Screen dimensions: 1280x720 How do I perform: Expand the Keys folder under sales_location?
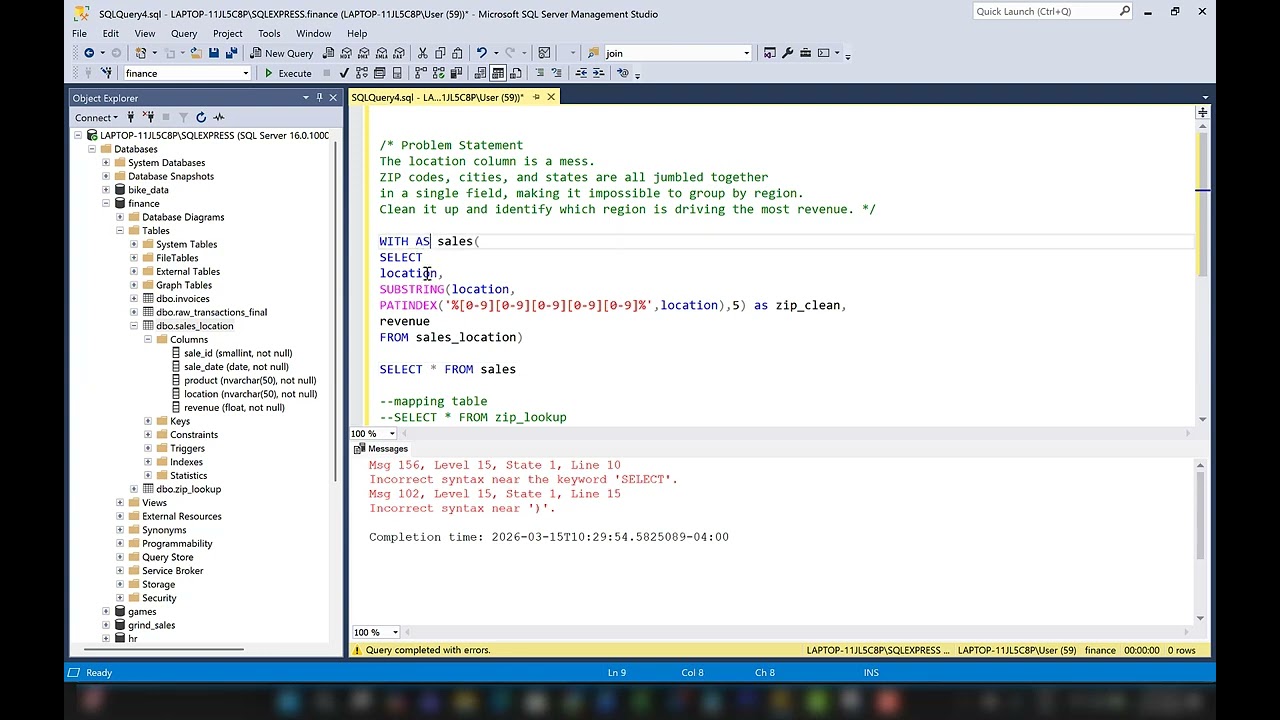148,421
